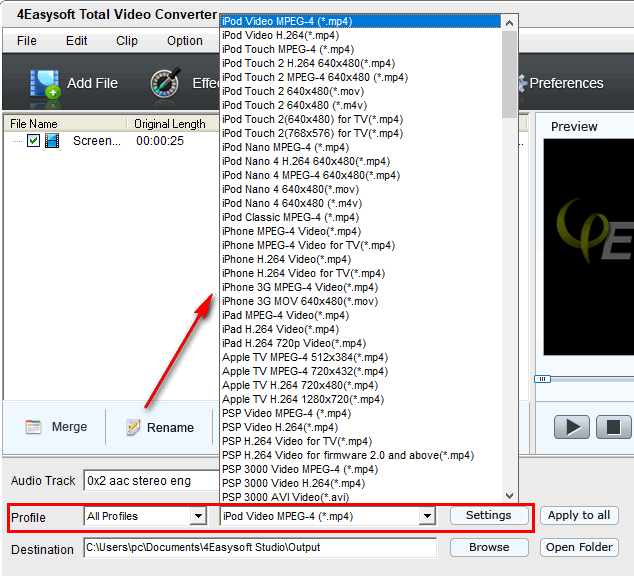Stop the preview playback
This screenshot has width=634, height=576.
[613, 427]
